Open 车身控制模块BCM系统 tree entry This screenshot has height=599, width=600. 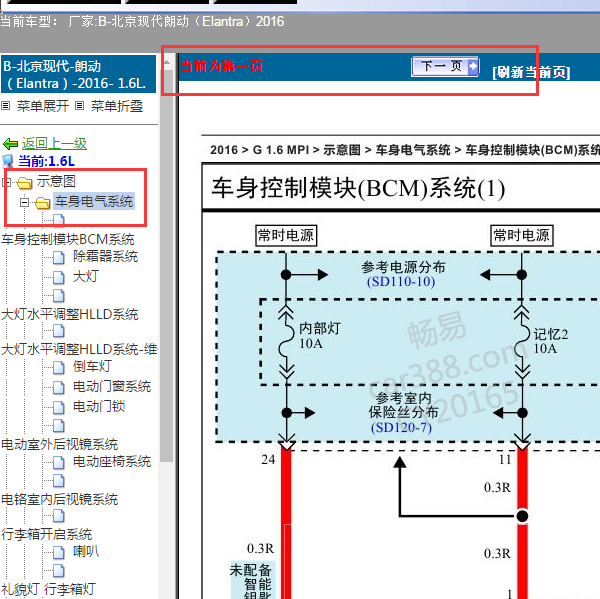tap(68, 239)
